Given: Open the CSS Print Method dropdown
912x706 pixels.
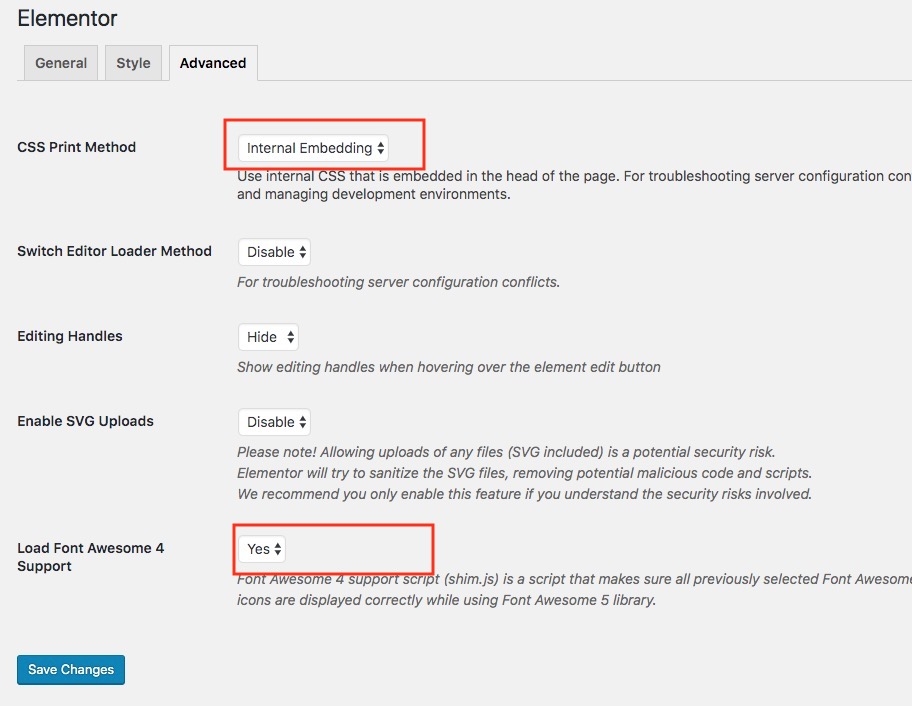Looking at the screenshot, I should point(313,148).
